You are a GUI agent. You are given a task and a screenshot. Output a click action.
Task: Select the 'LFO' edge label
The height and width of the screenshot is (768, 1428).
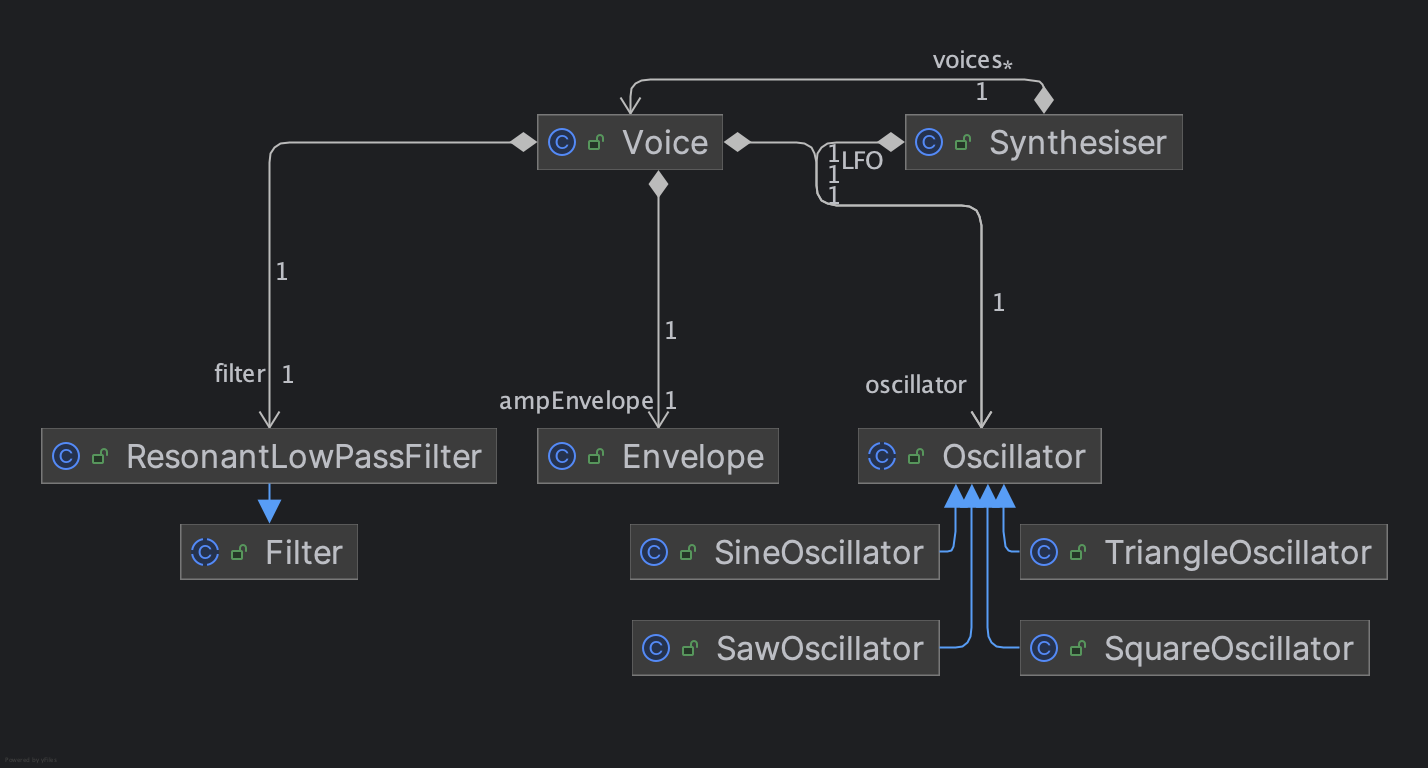[x=862, y=160]
